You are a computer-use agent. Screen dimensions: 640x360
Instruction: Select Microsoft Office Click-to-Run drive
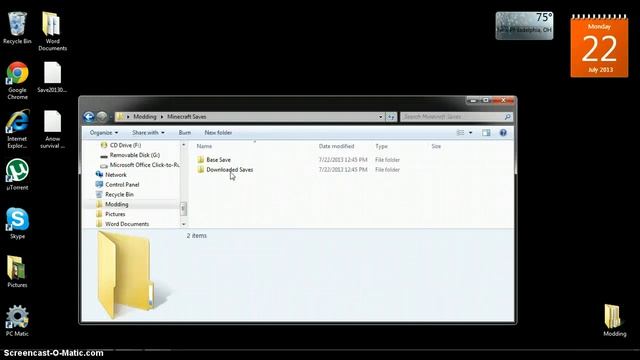(140, 165)
